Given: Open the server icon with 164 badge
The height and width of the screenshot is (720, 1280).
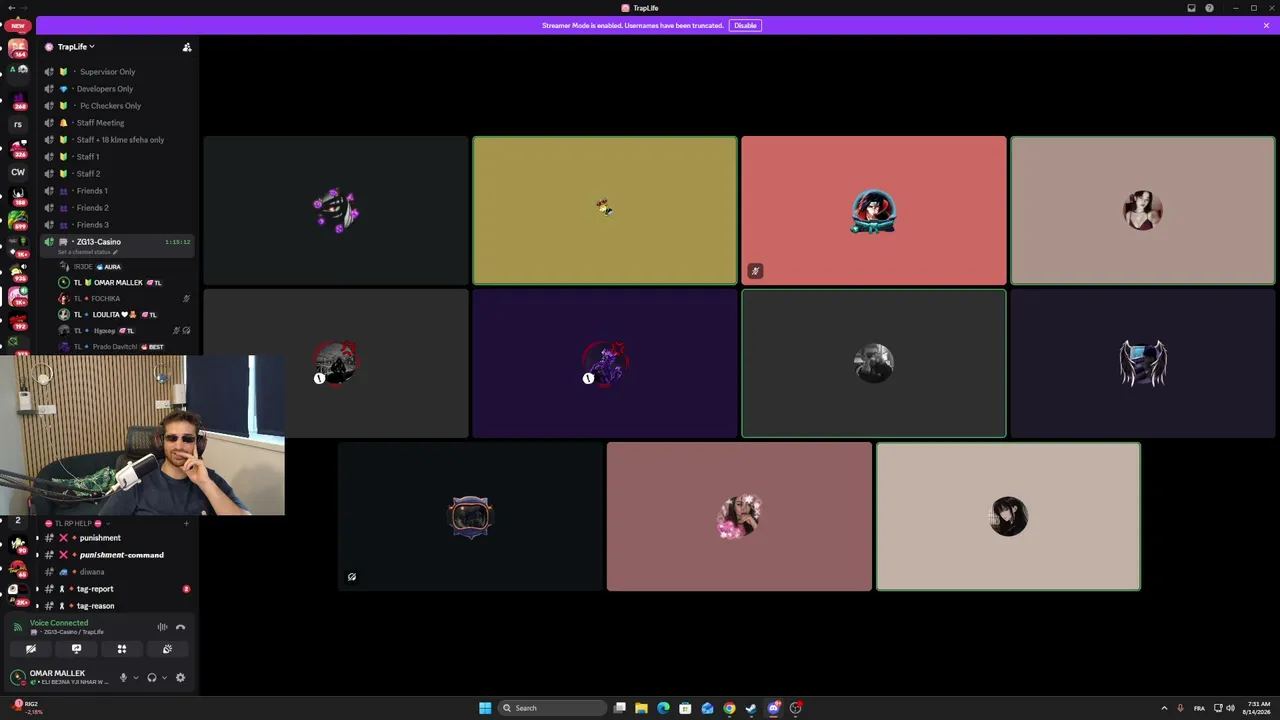Looking at the screenshot, I should (17, 48).
